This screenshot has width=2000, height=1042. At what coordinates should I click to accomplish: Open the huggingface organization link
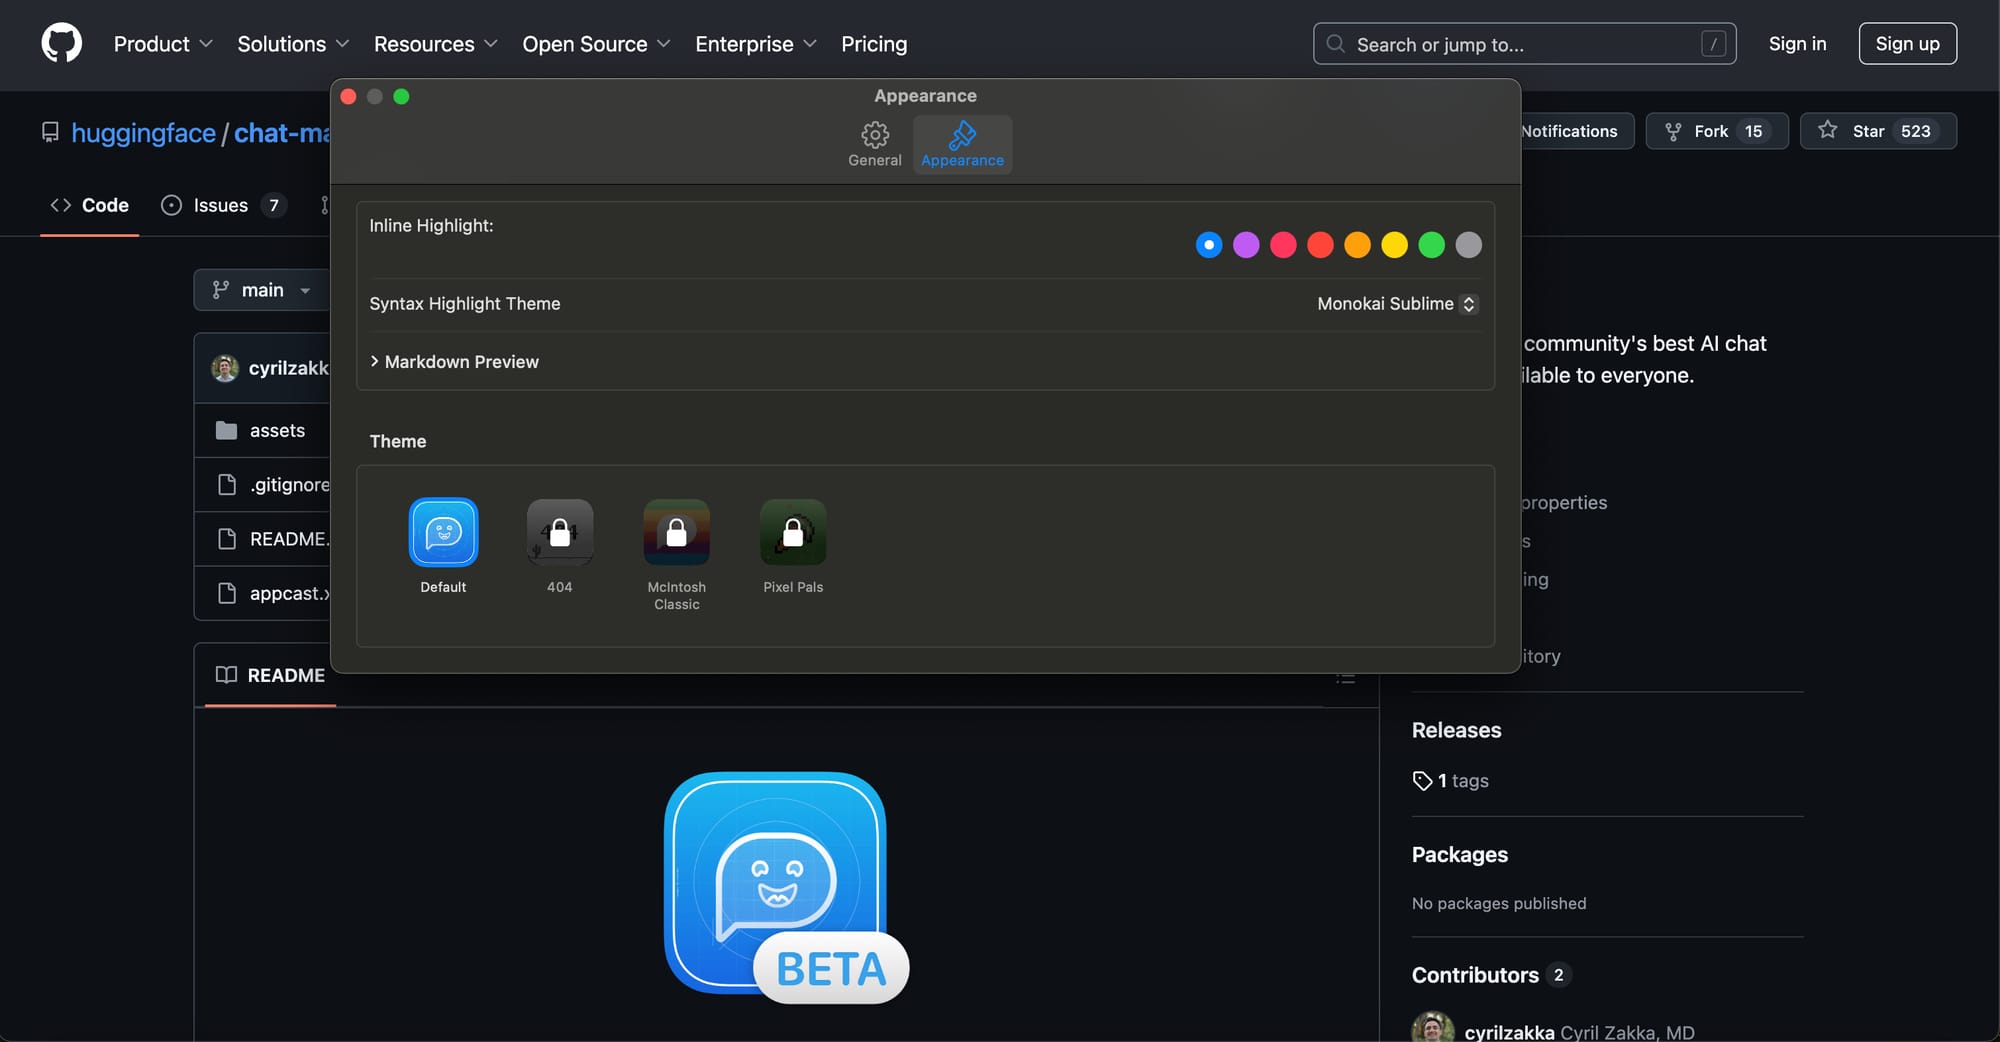144,133
